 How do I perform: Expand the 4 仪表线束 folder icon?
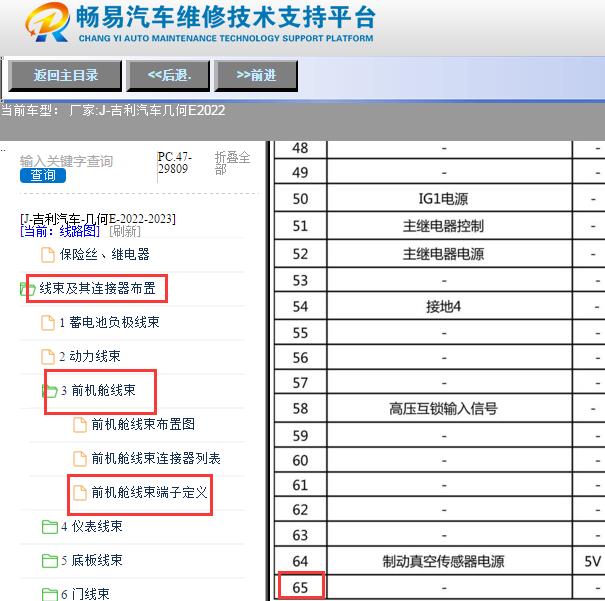[x=50, y=527]
